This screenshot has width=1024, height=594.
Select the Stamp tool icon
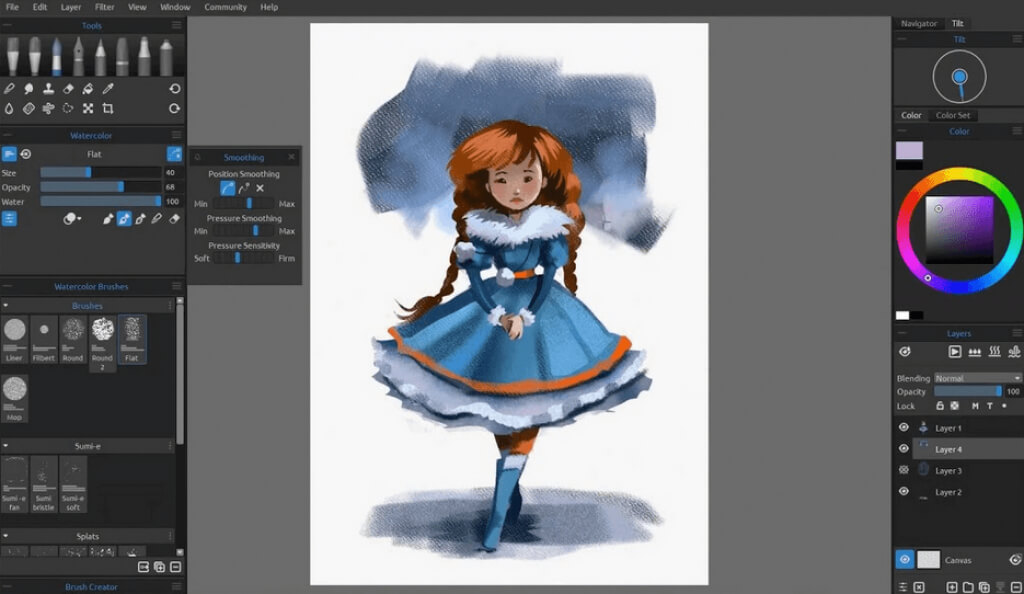click(x=48, y=89)
